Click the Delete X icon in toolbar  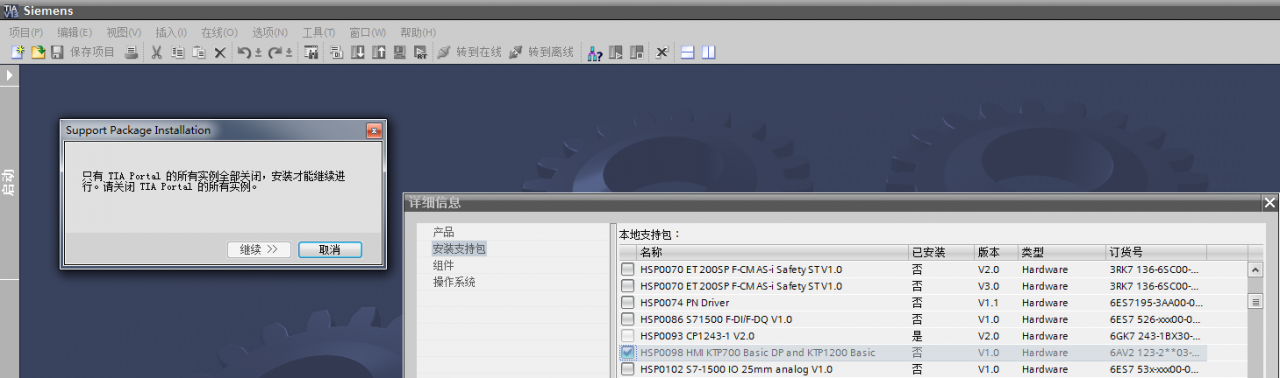(220, 52)
